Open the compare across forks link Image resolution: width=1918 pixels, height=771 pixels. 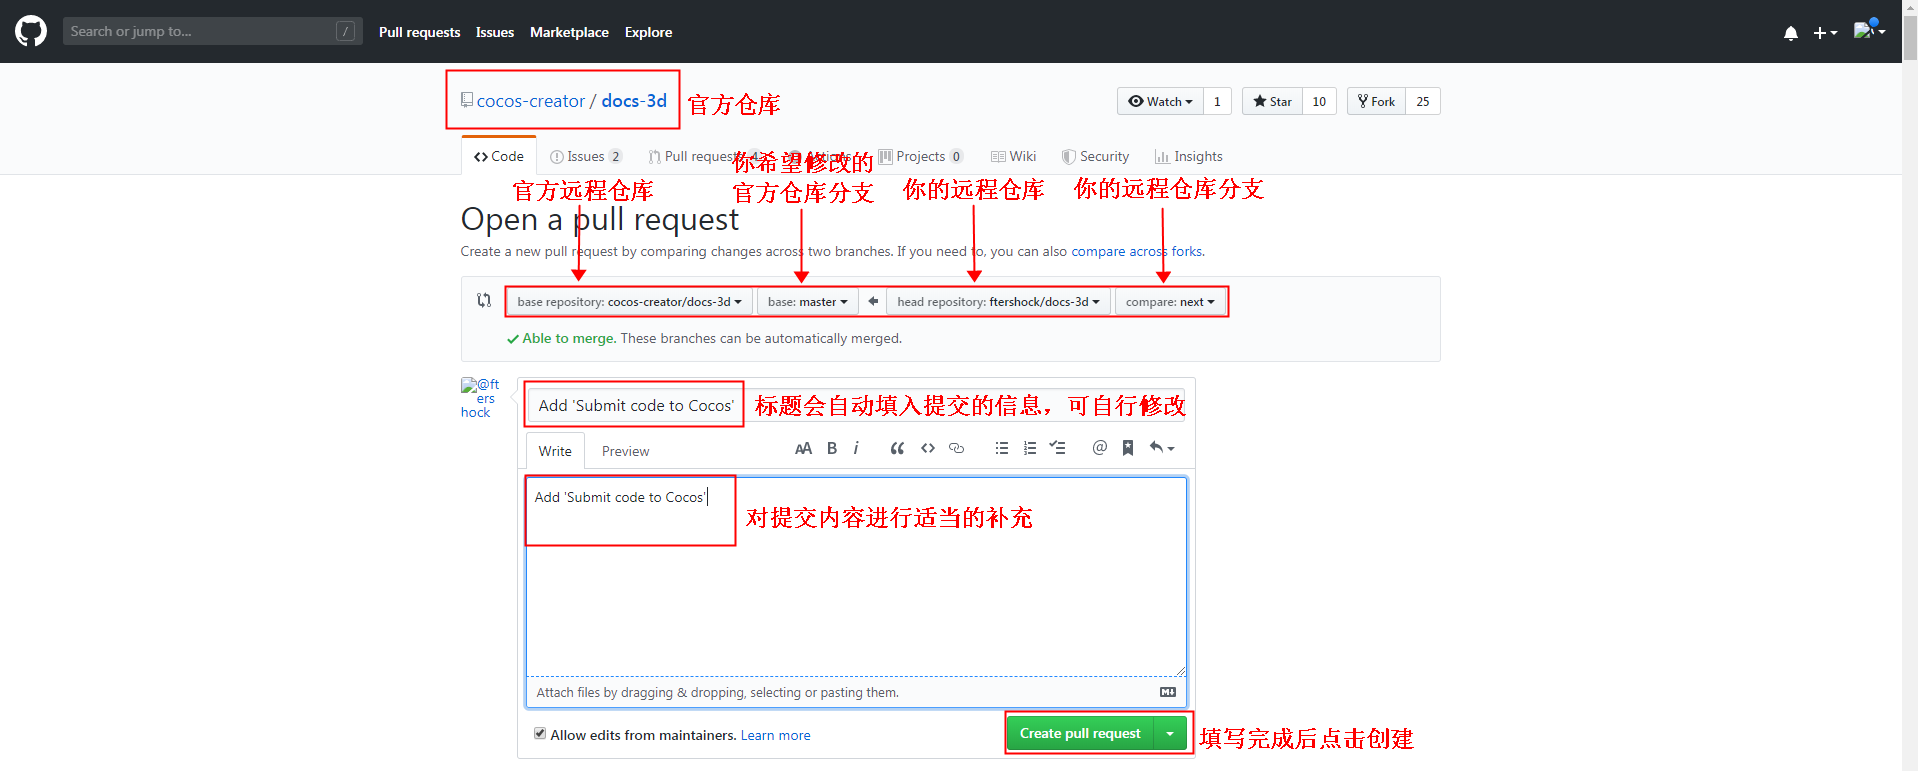[1137, 251]
